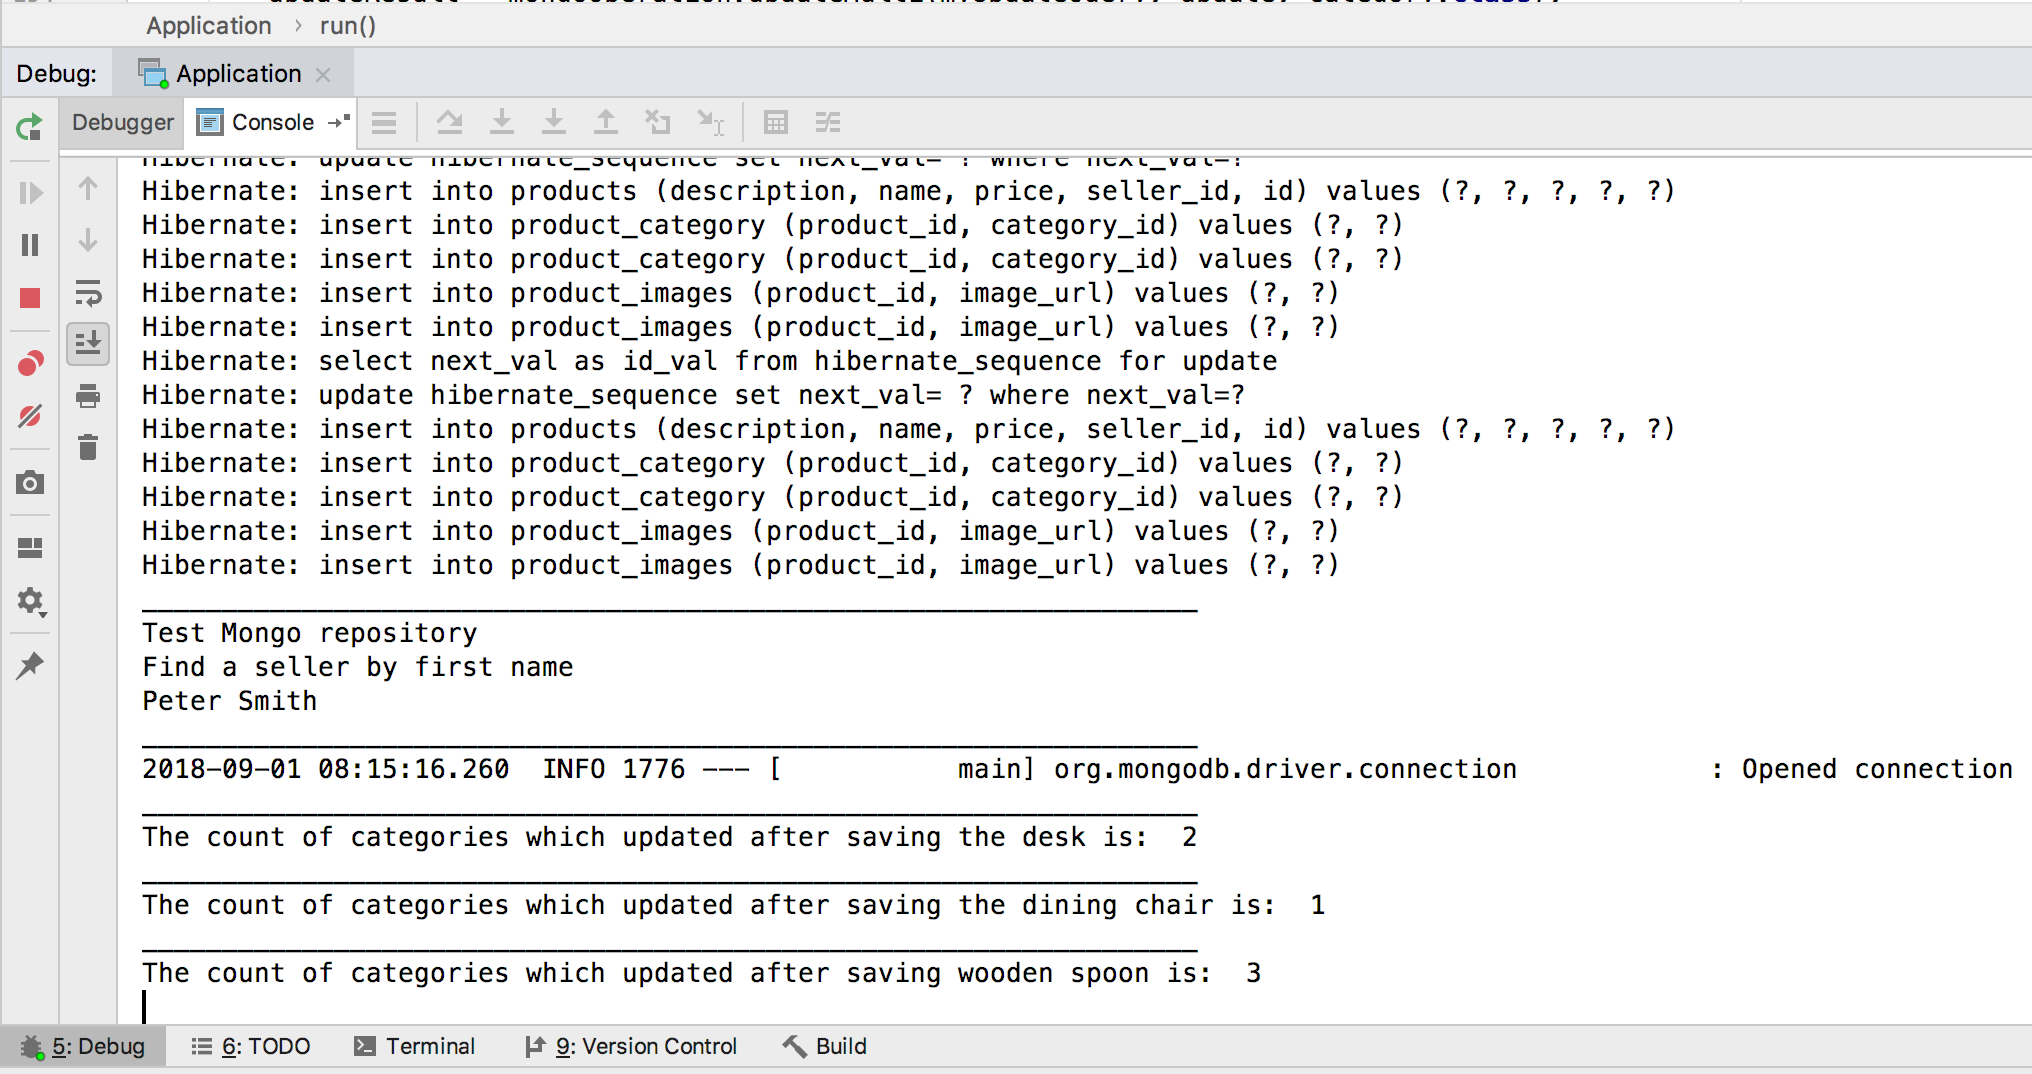
Task: Open the Terminal tool window
Action: (414, 1047)
